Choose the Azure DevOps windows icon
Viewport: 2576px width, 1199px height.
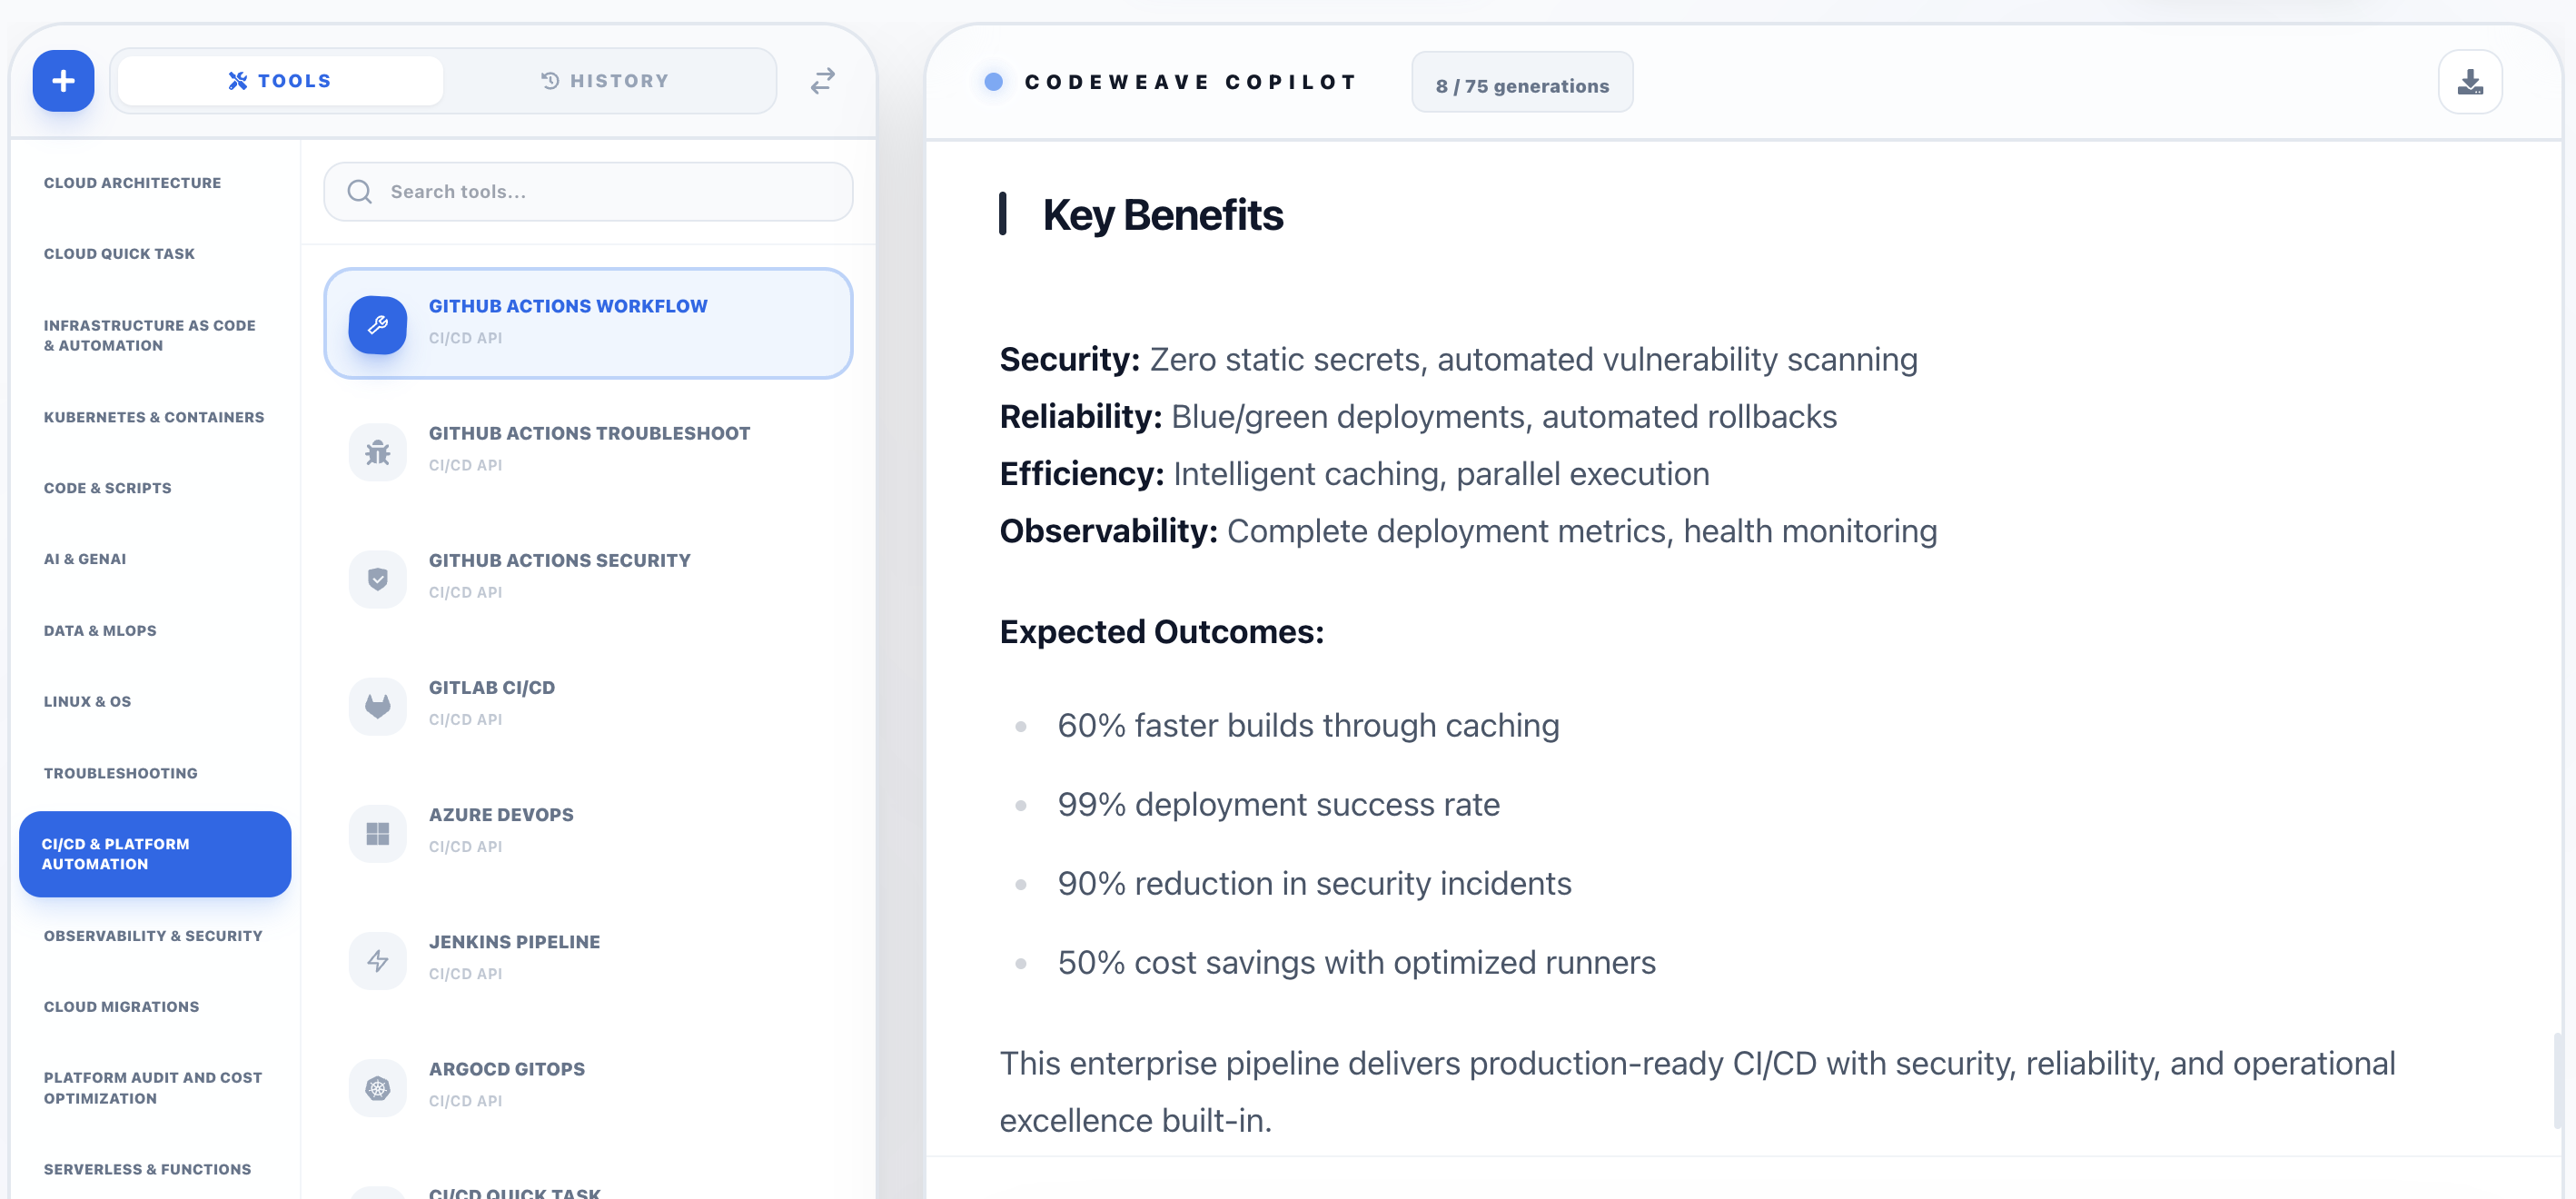377,833
